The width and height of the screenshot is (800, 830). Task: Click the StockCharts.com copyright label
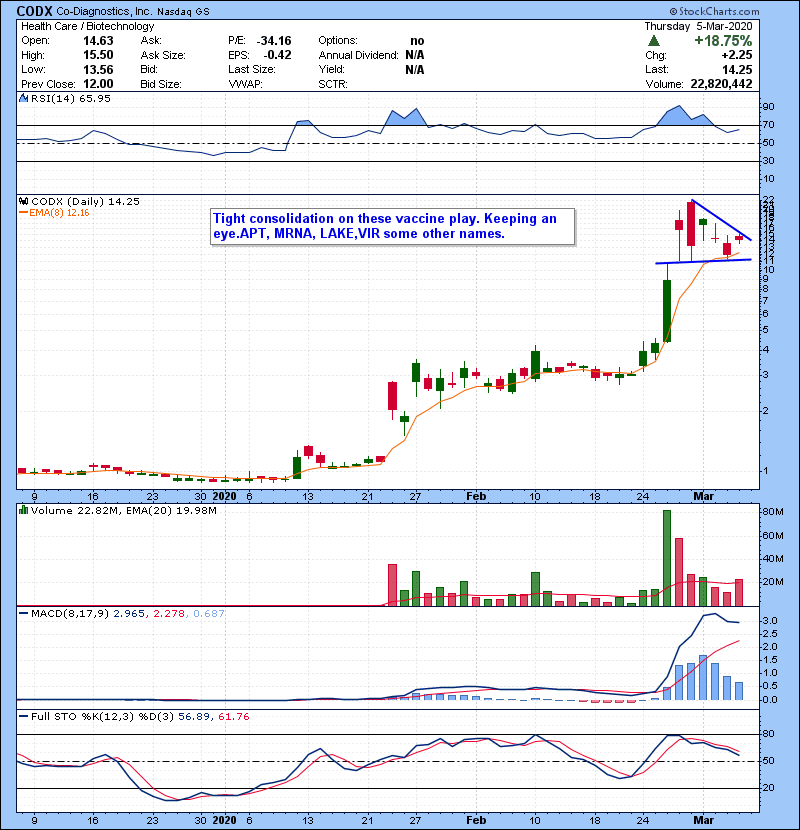click(x=714, y=11)
